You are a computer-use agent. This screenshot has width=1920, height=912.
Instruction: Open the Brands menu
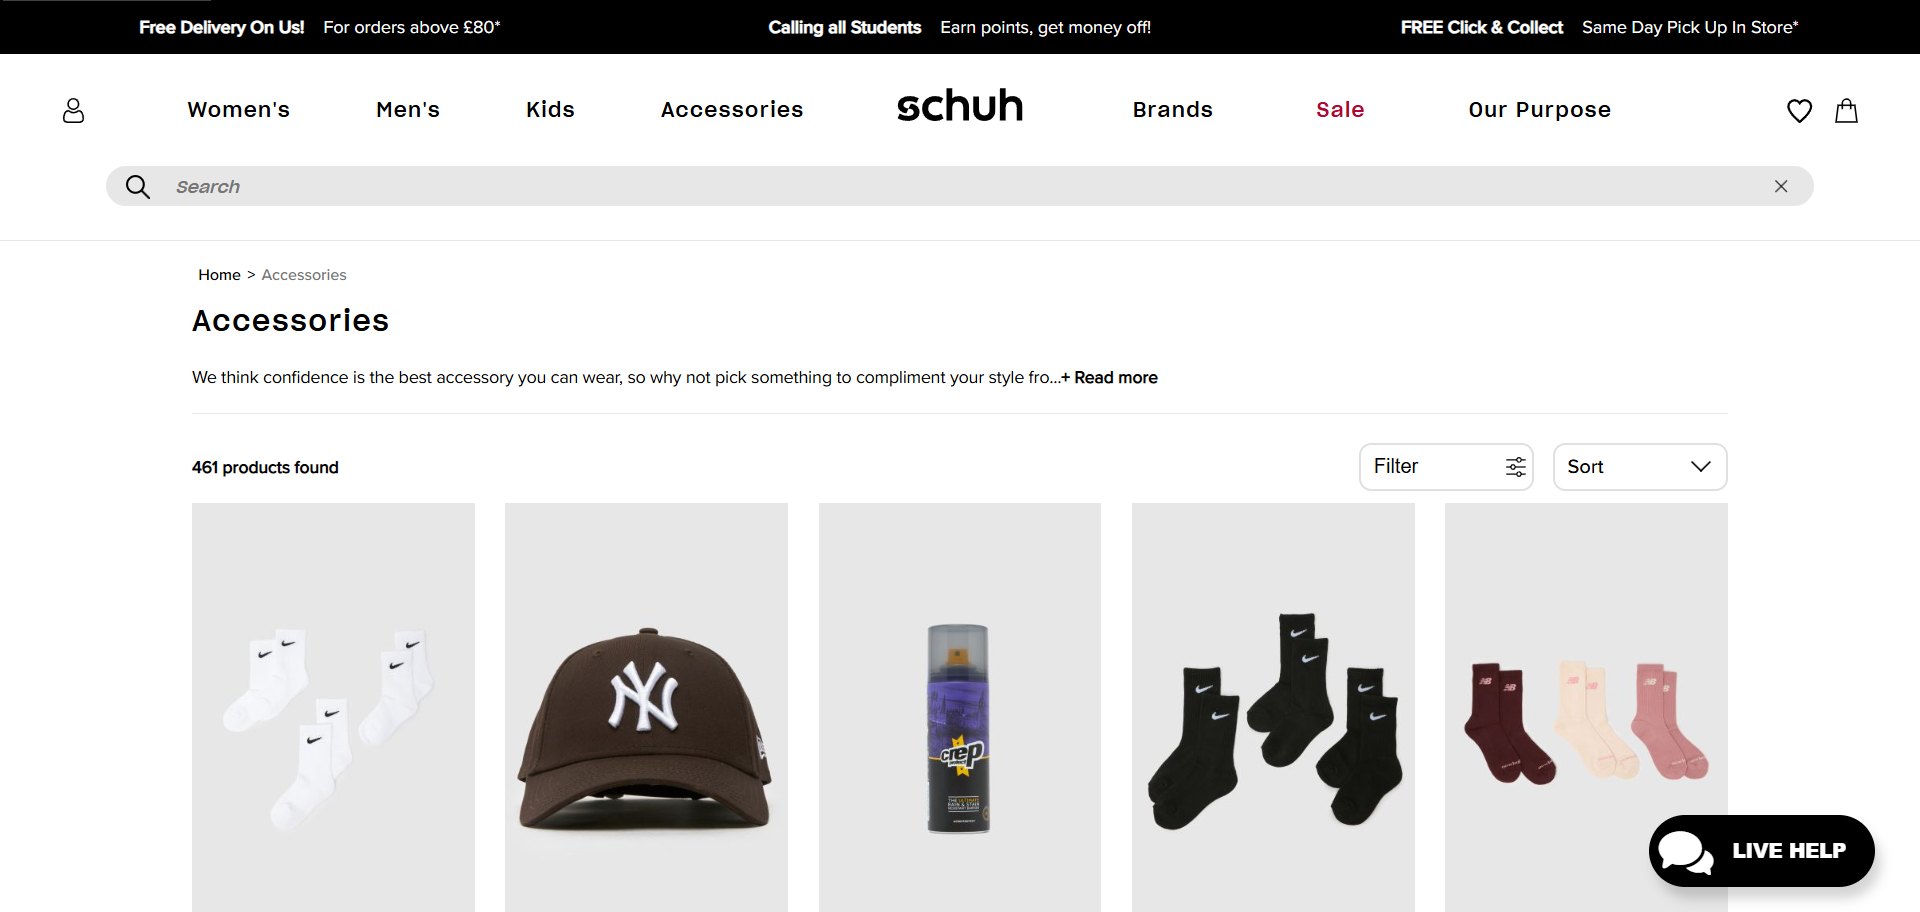(1173, 110)
